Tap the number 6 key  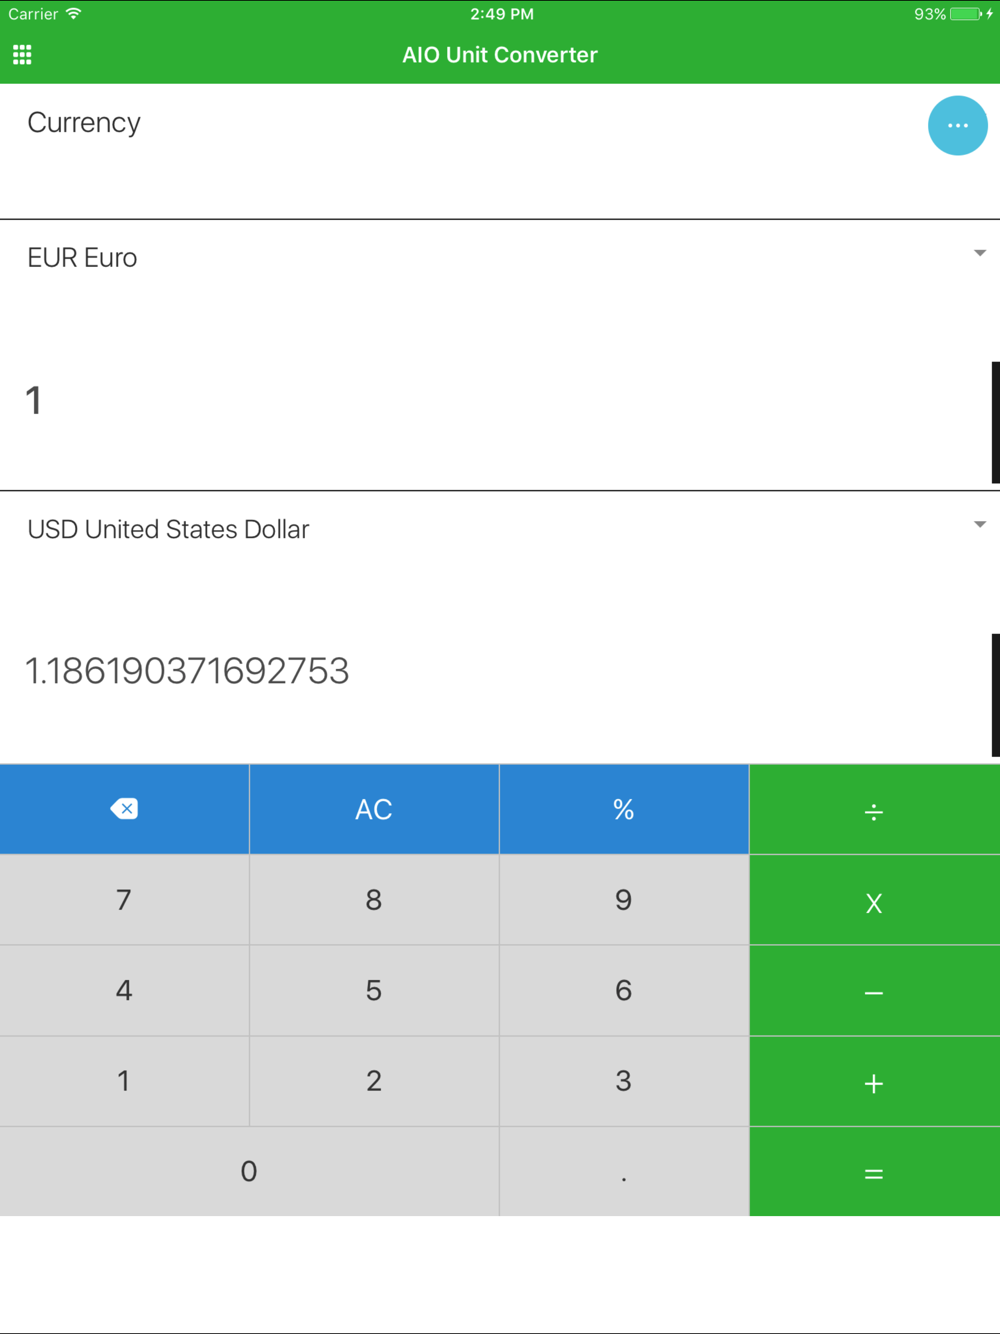[624, 991]
